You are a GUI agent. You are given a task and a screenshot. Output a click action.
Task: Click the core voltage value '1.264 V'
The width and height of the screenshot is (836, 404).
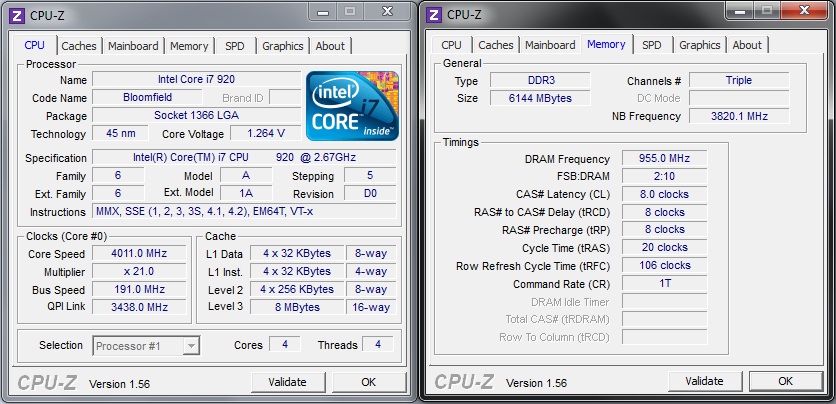[266, 133]
